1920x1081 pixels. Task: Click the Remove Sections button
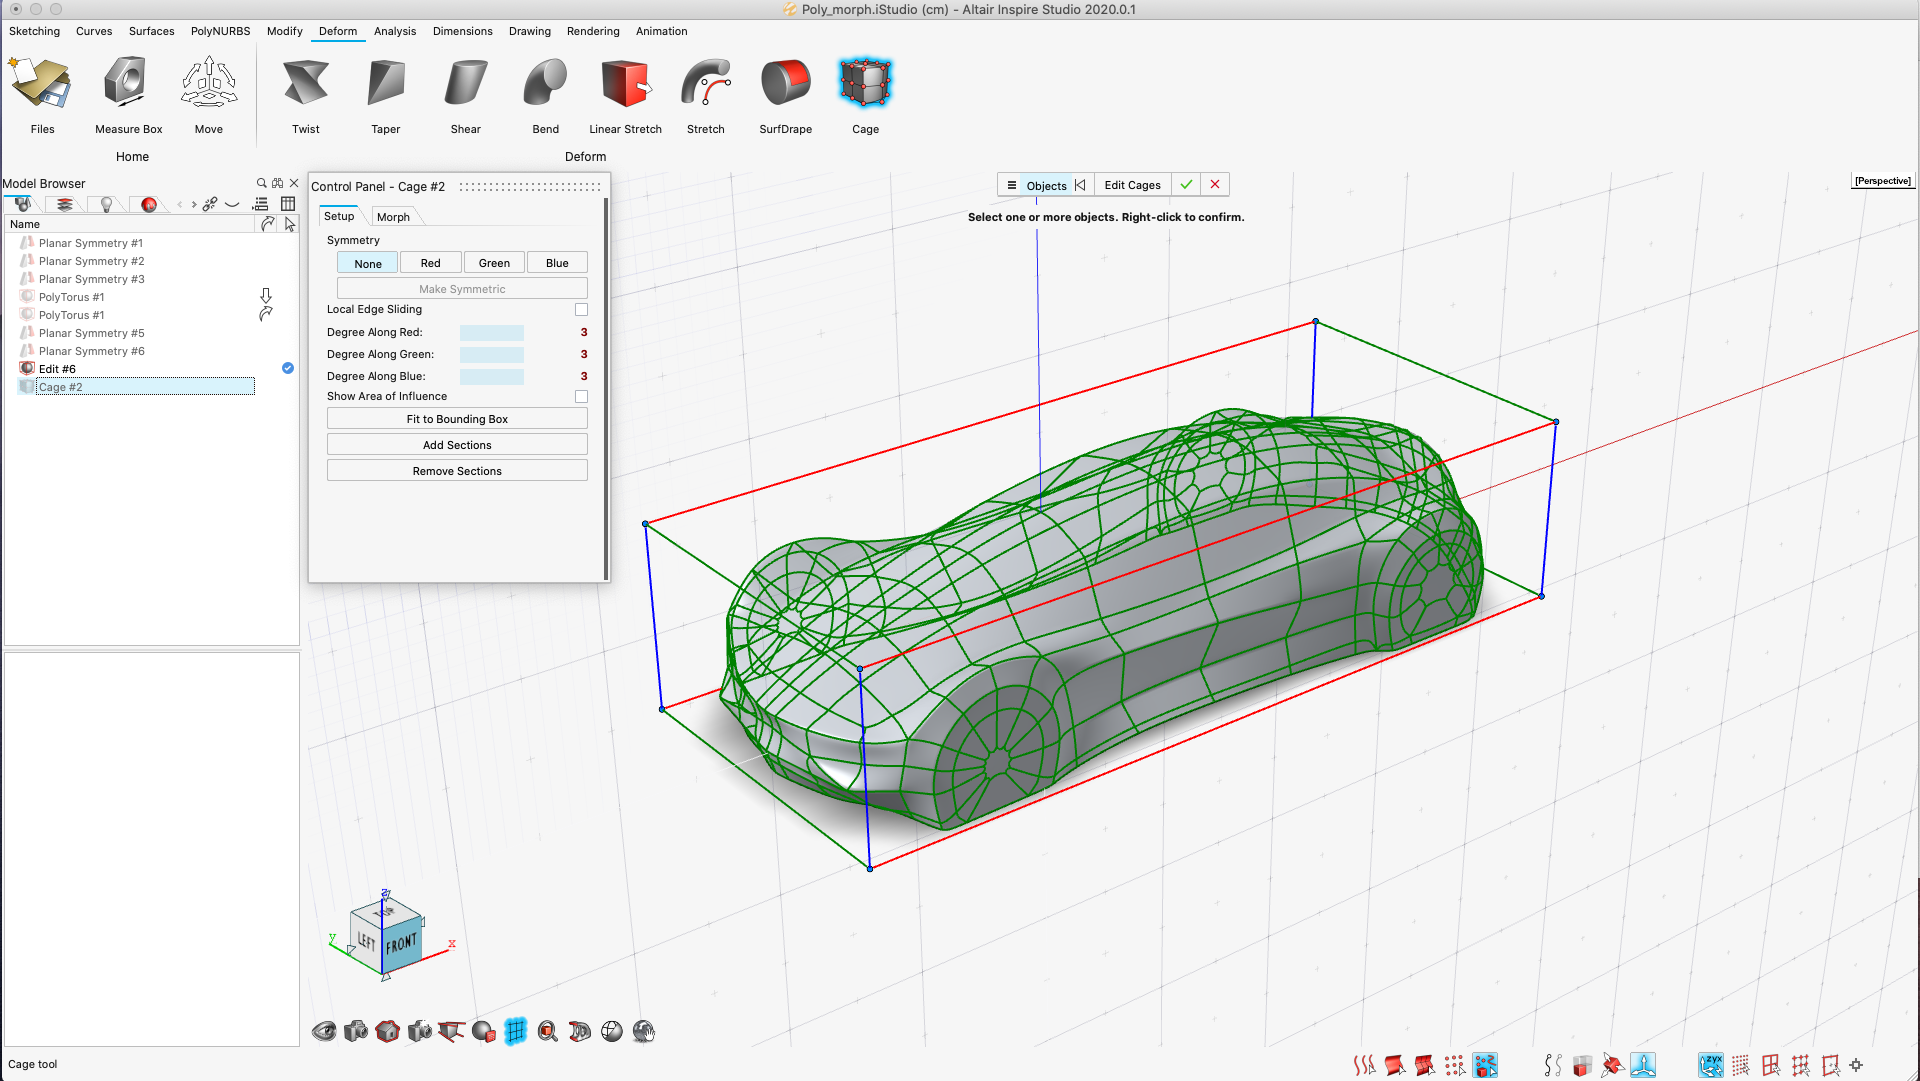(457, 471)
